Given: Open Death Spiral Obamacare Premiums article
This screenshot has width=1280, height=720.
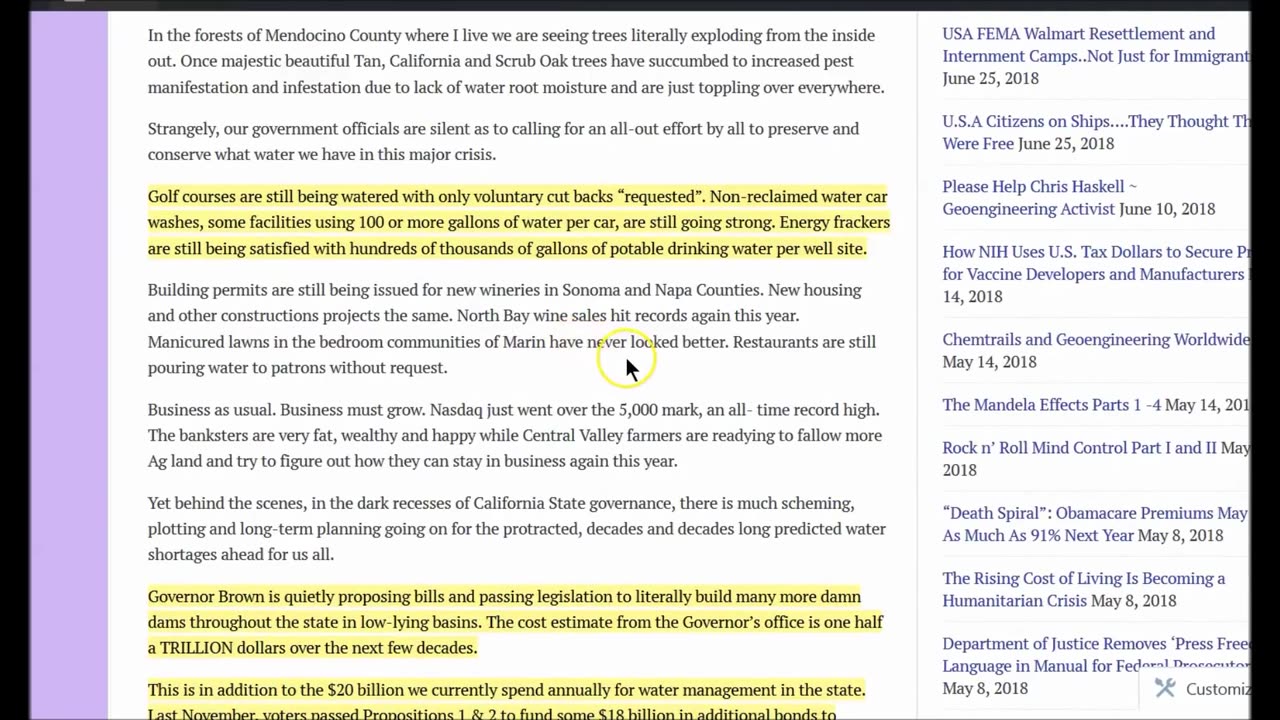Looking at the screenshot, I should click(x=1095, y=524).
